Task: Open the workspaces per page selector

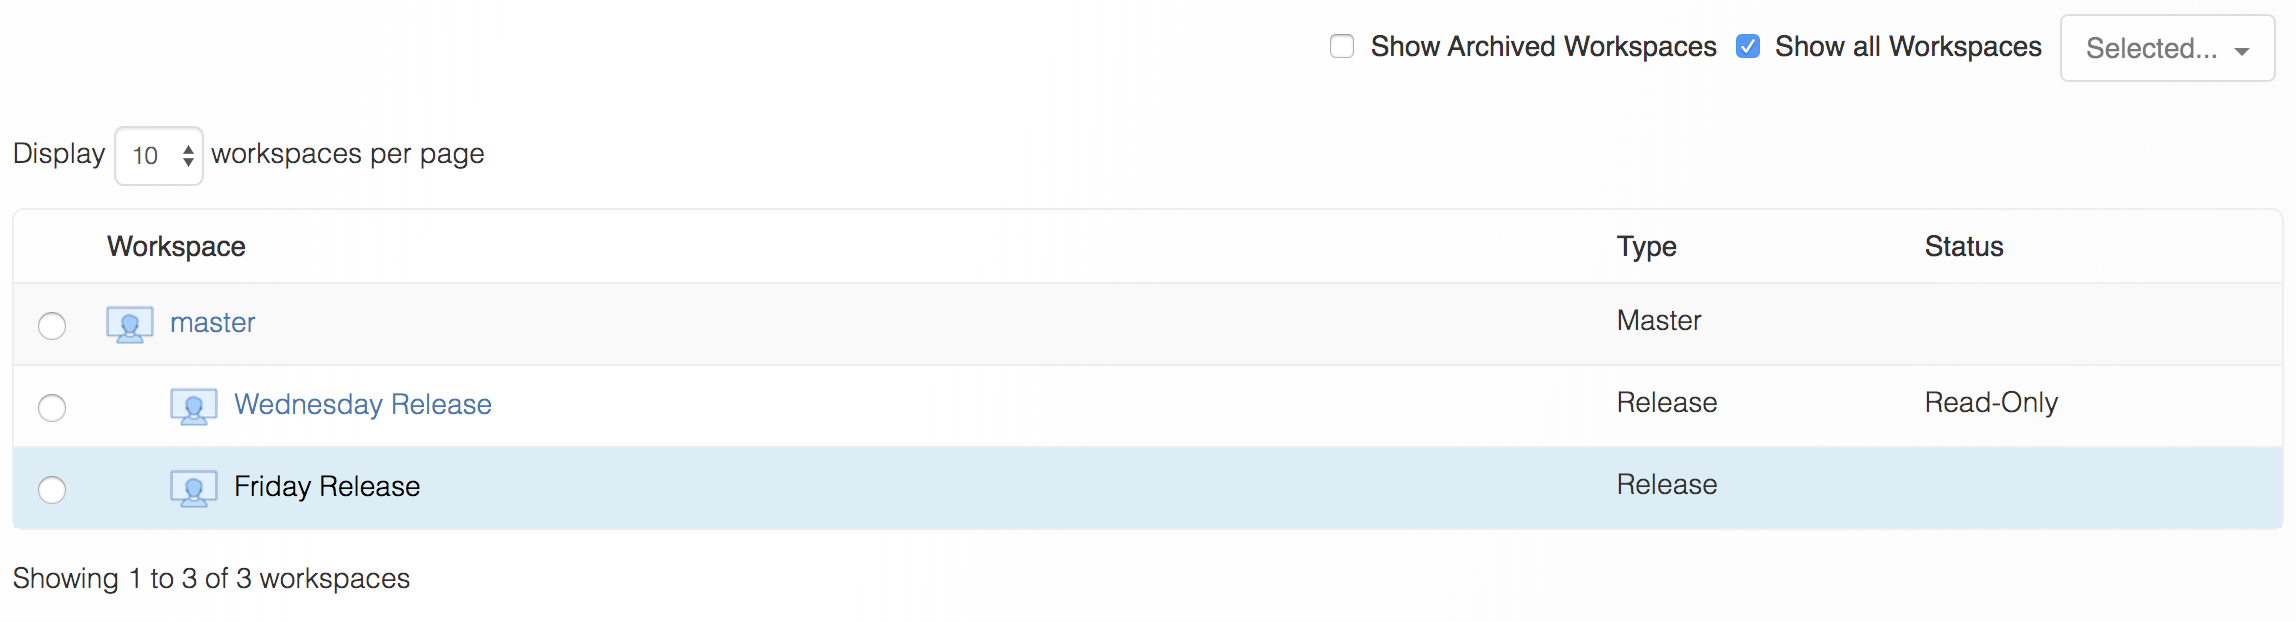Action: pos(159,156)
